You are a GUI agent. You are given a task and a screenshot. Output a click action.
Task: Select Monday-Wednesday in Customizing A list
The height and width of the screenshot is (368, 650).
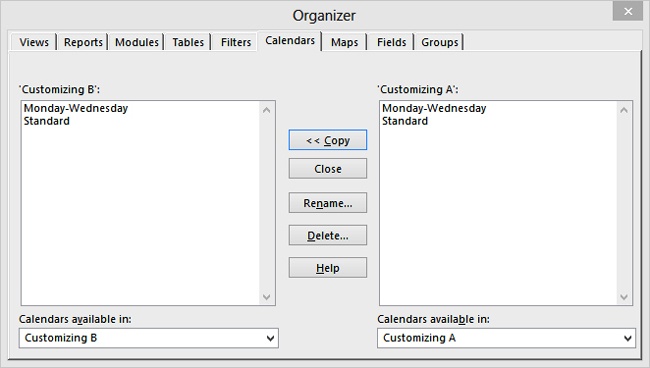[434, 108]
